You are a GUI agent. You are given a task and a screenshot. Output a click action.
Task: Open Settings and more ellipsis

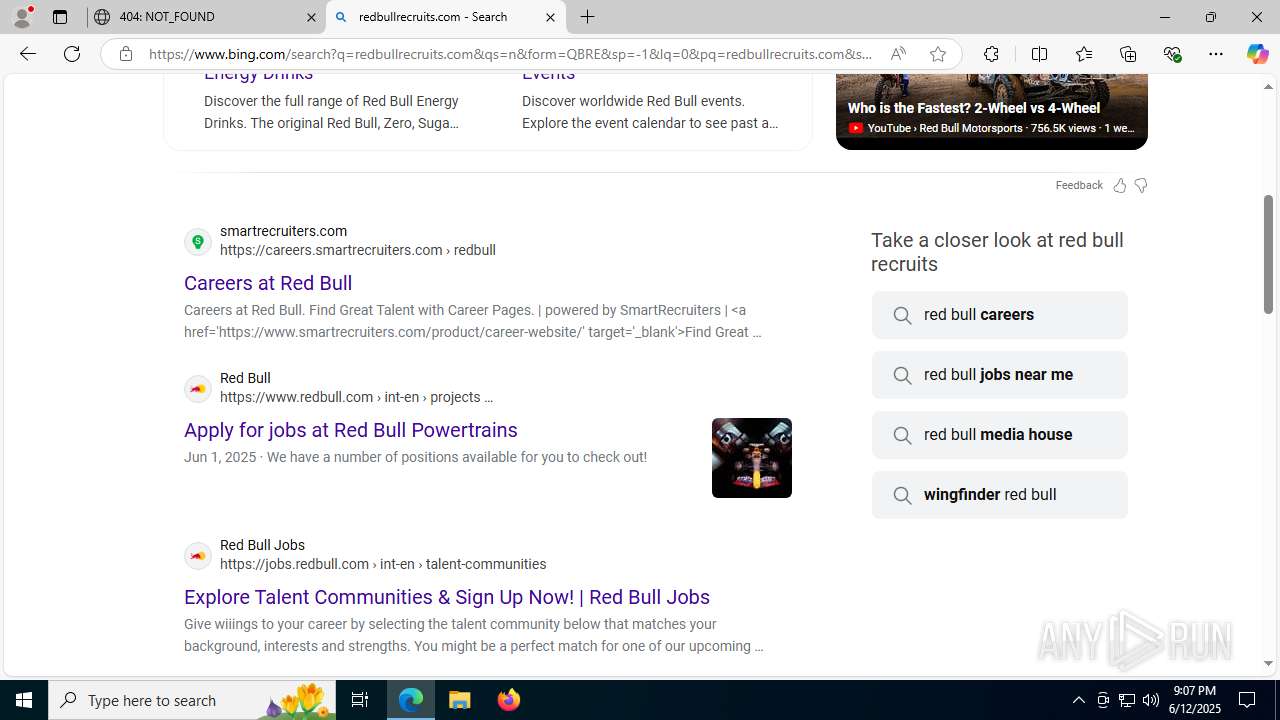tap(1216, 54)
